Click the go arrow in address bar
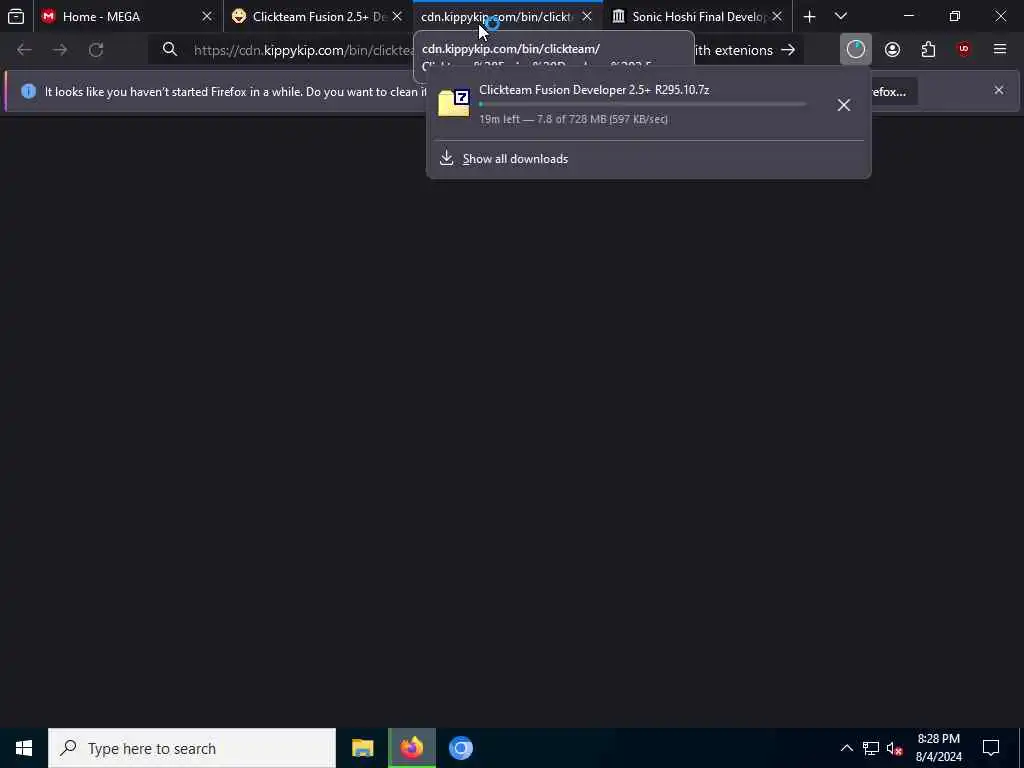The width and height of the screenshot is (1024, 768). pos(788,50)
